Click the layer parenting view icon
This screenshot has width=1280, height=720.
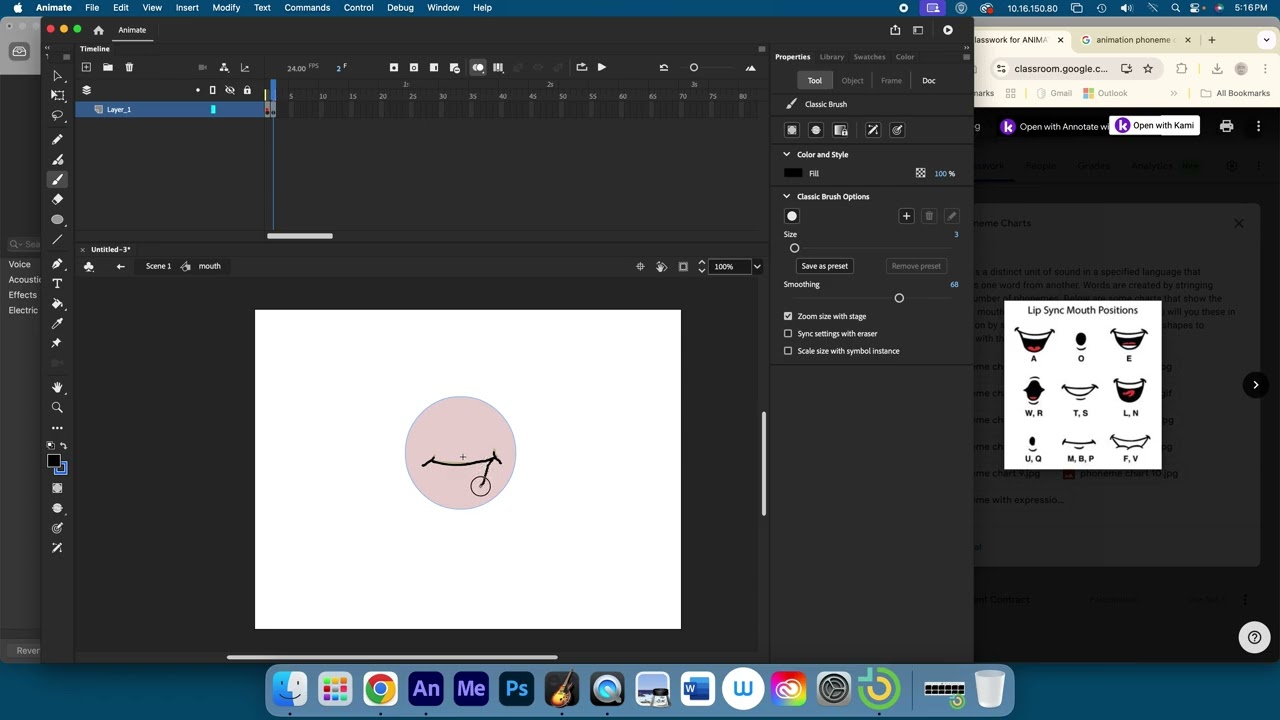pyautogui.click(x=224, y=67)
